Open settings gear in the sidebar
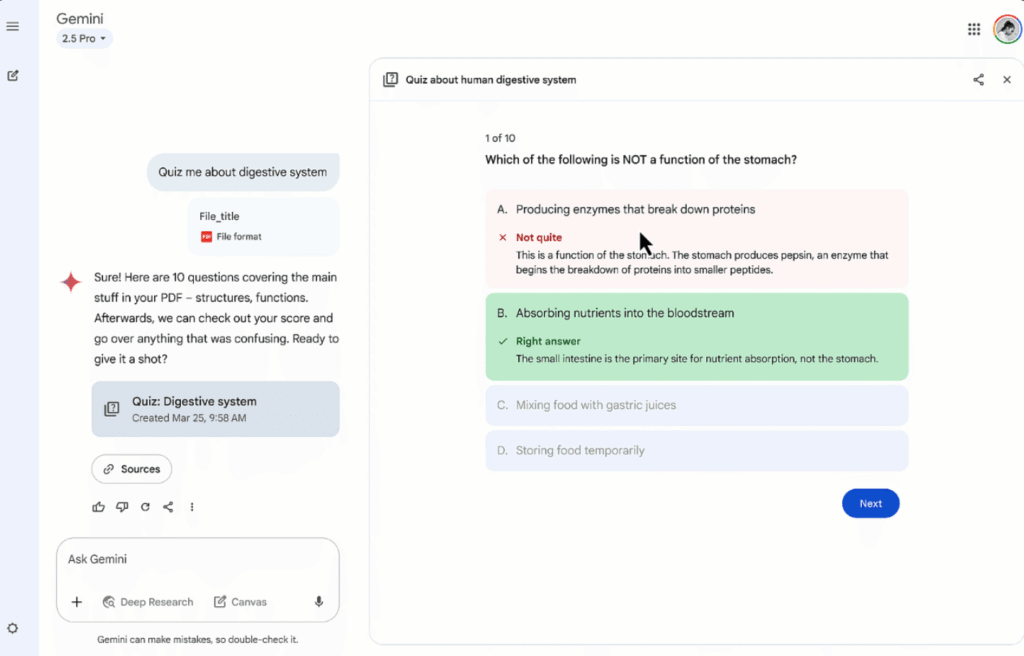Viewport: 1024px width, 656px height. click(12, 629)
